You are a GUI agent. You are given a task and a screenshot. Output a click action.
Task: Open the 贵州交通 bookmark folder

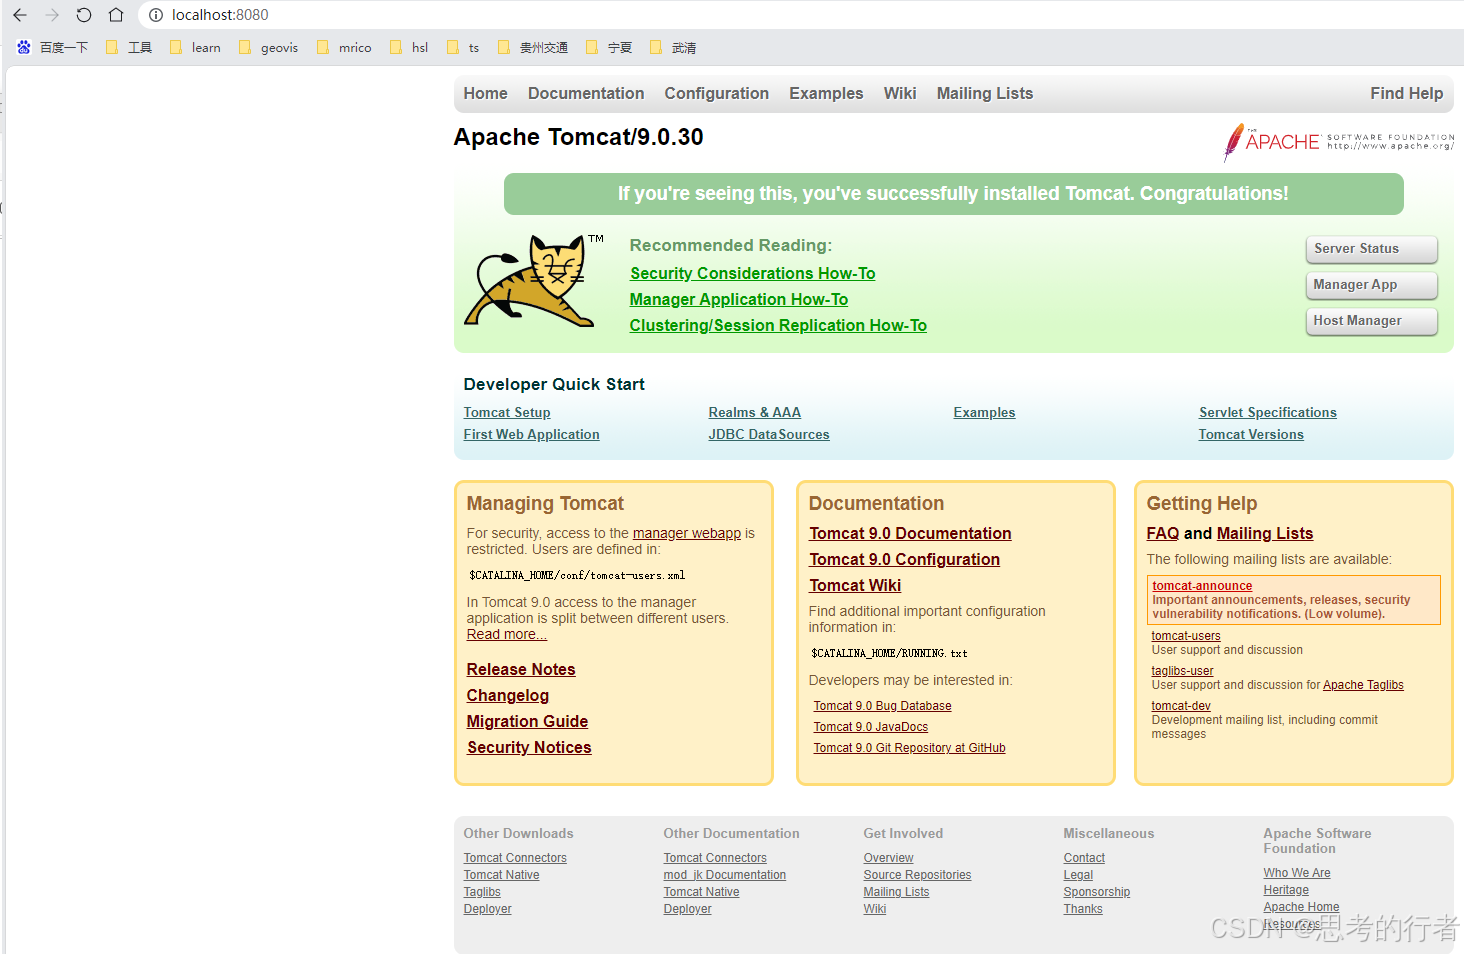(533, 47)
